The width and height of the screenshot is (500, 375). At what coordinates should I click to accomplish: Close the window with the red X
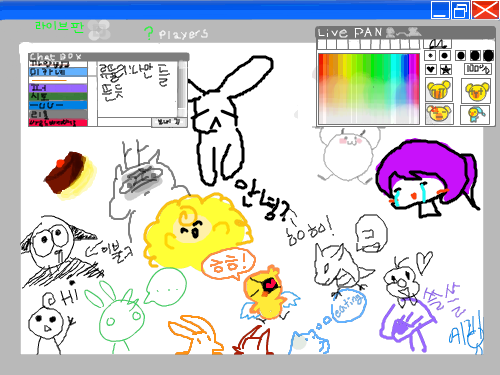(485, 10)
